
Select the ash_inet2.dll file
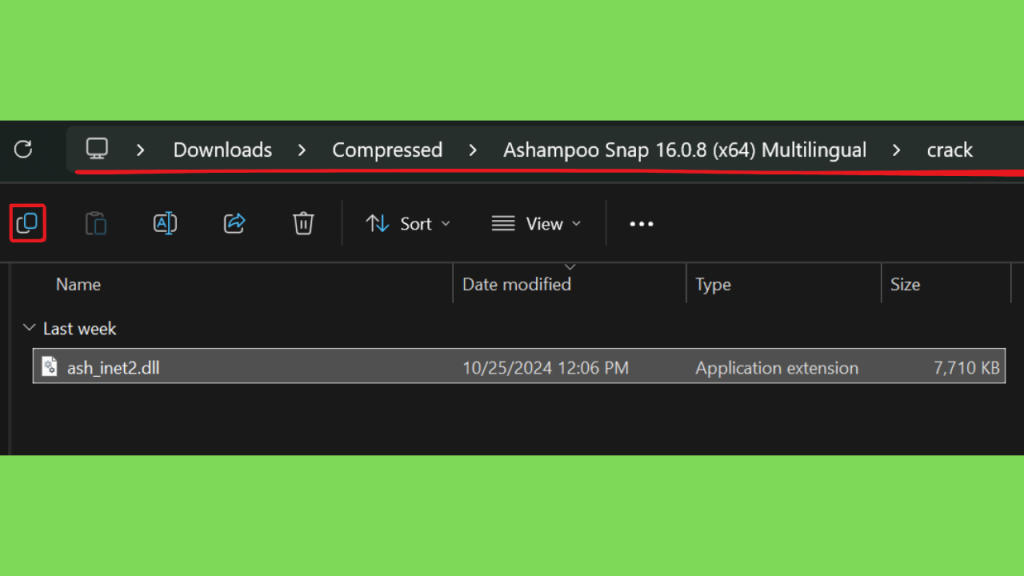(519, 367)
